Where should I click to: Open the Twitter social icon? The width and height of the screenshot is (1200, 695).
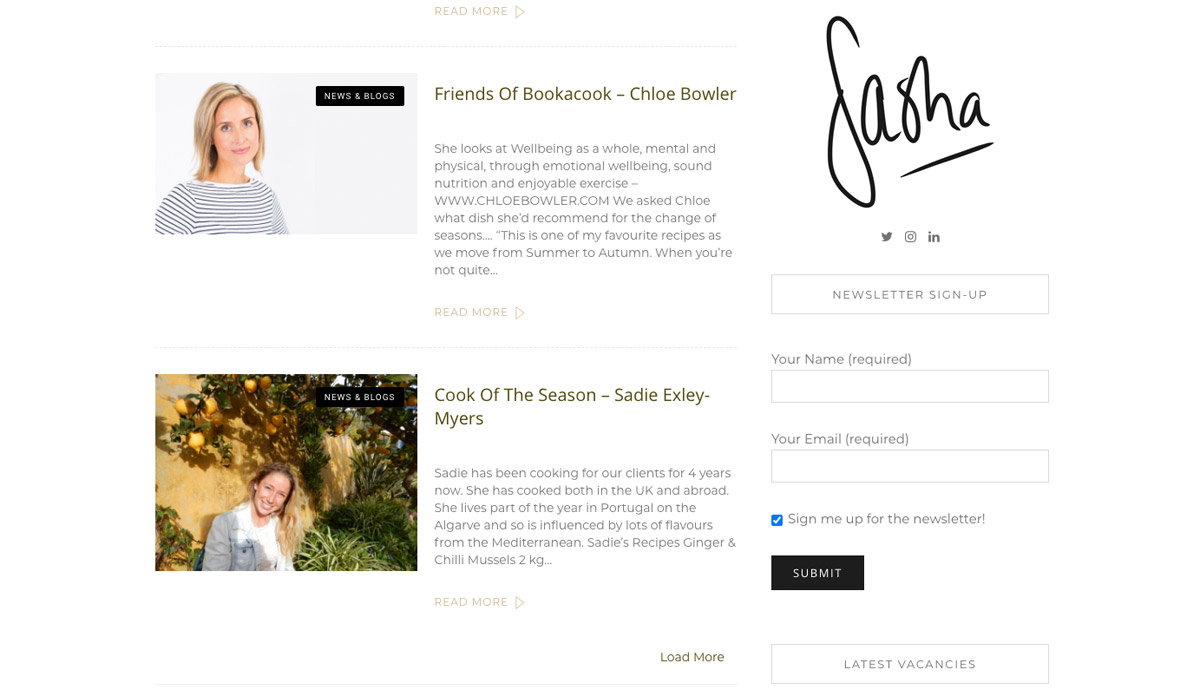tap(886, 237)
